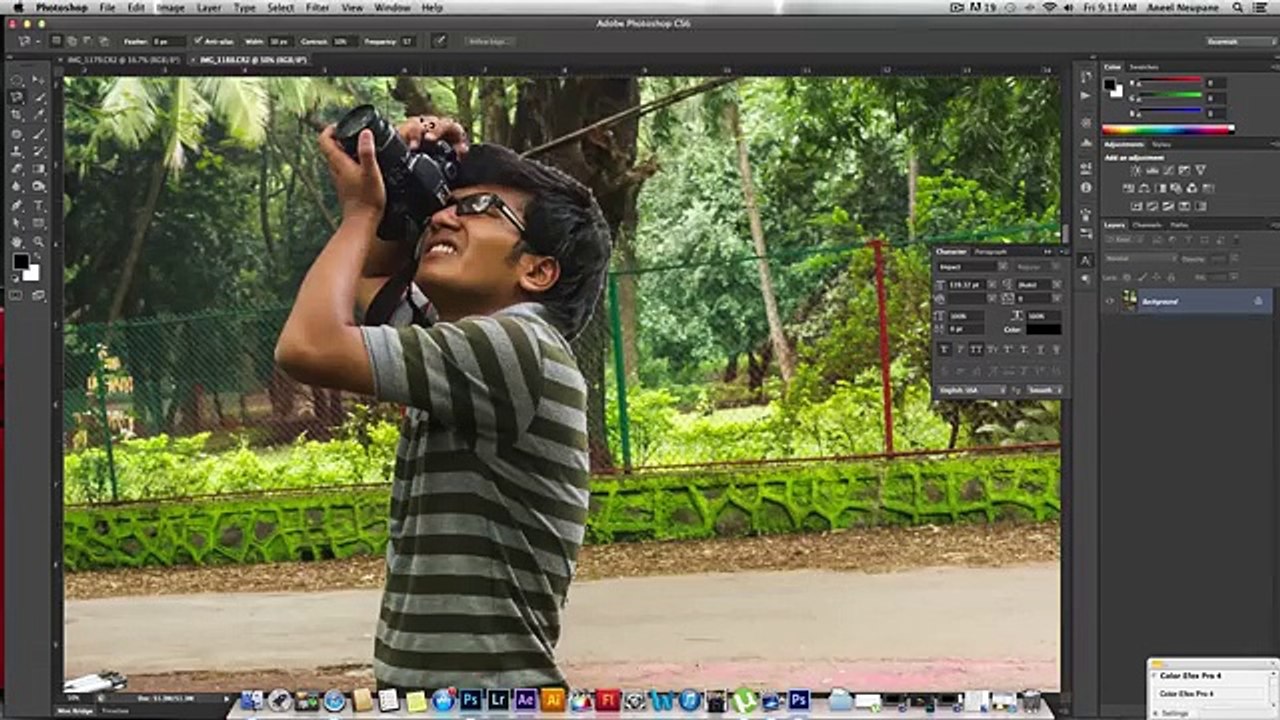Open the Layer menu
Screen dimensions: 1280x720
point(209,7)
